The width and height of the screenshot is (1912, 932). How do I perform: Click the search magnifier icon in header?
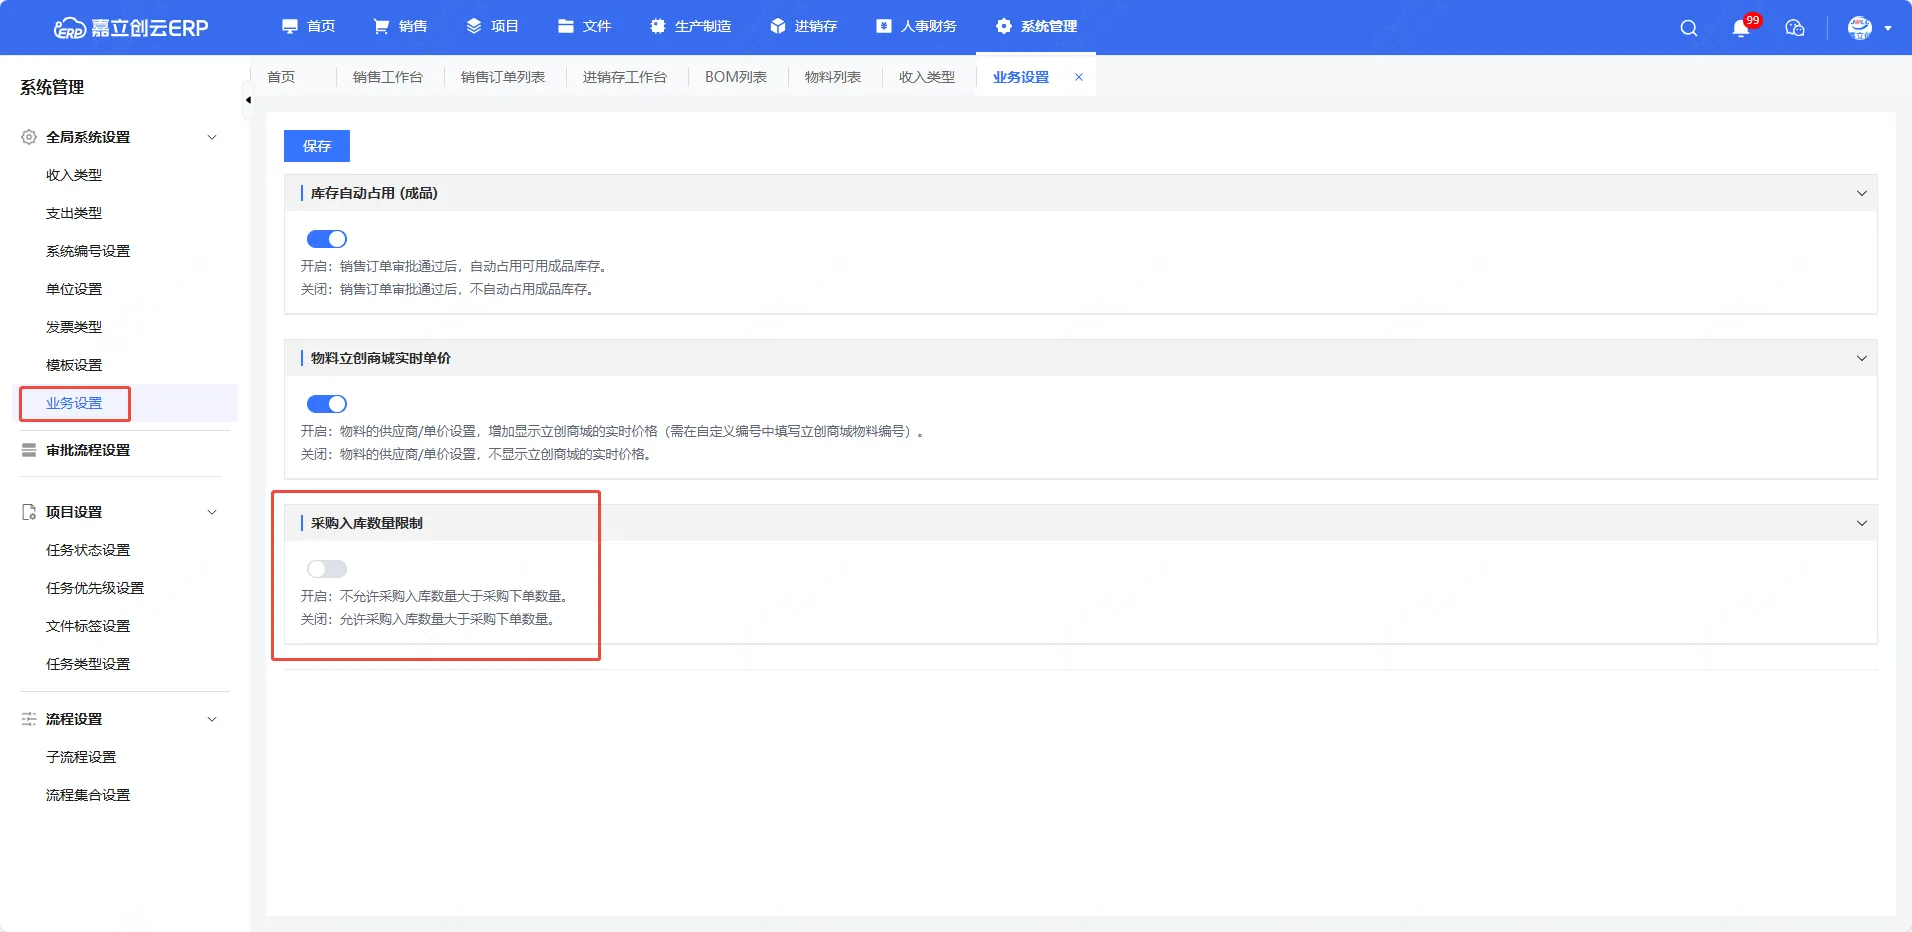[x=1688, y=28]
